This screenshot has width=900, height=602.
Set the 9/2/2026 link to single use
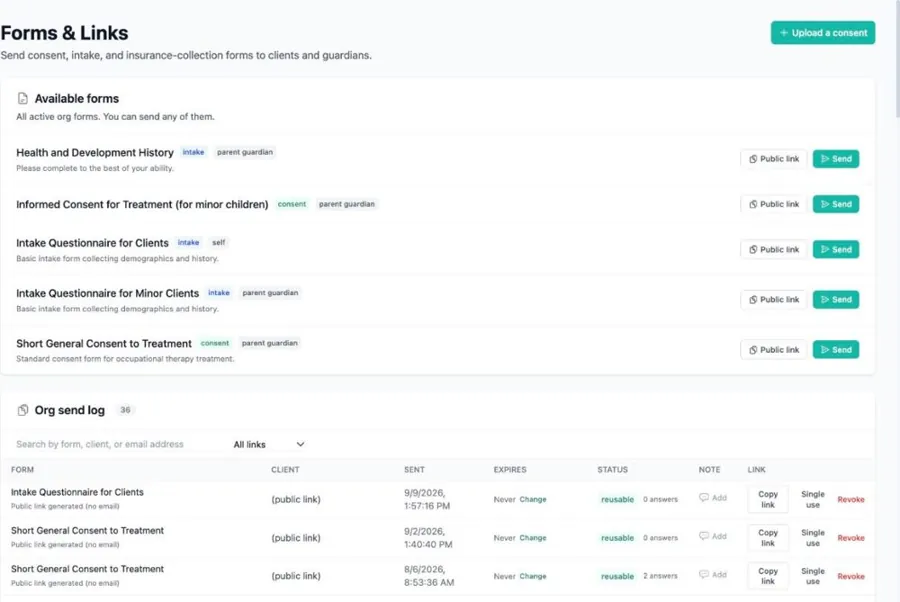(x=813, y=538)
